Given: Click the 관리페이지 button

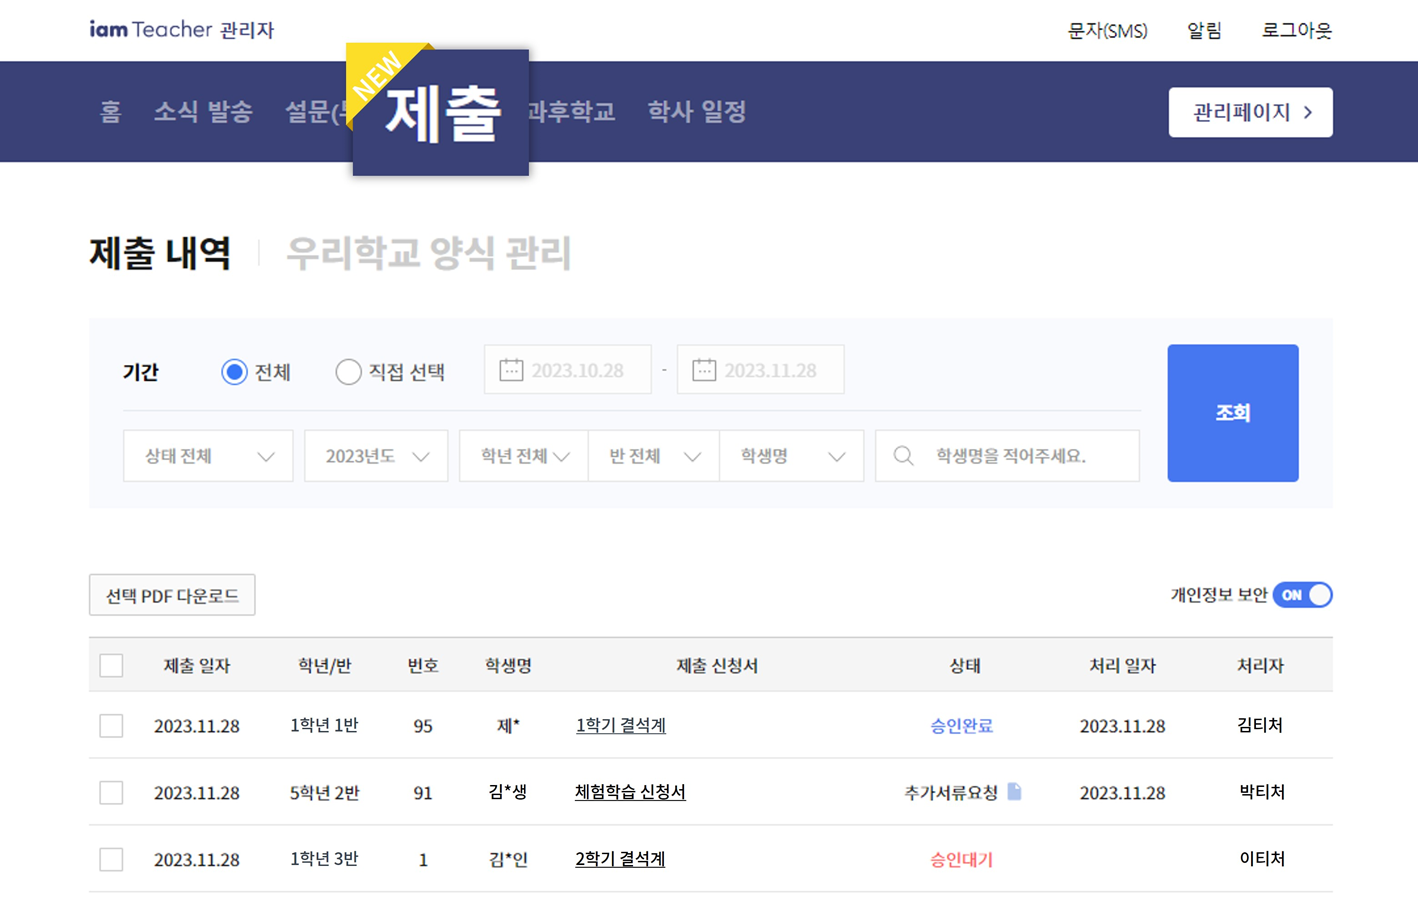Looking at the screenshot, I should pyautogui.click(x=1251, y=112).
